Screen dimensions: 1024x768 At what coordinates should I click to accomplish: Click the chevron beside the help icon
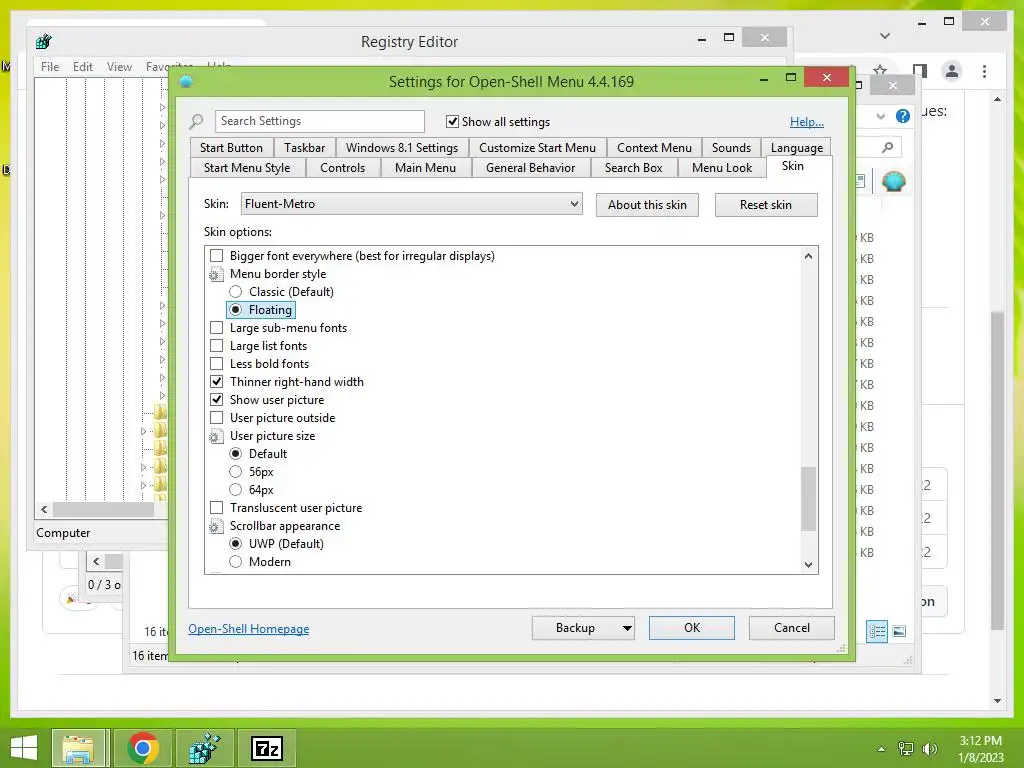tap(880, 116)
